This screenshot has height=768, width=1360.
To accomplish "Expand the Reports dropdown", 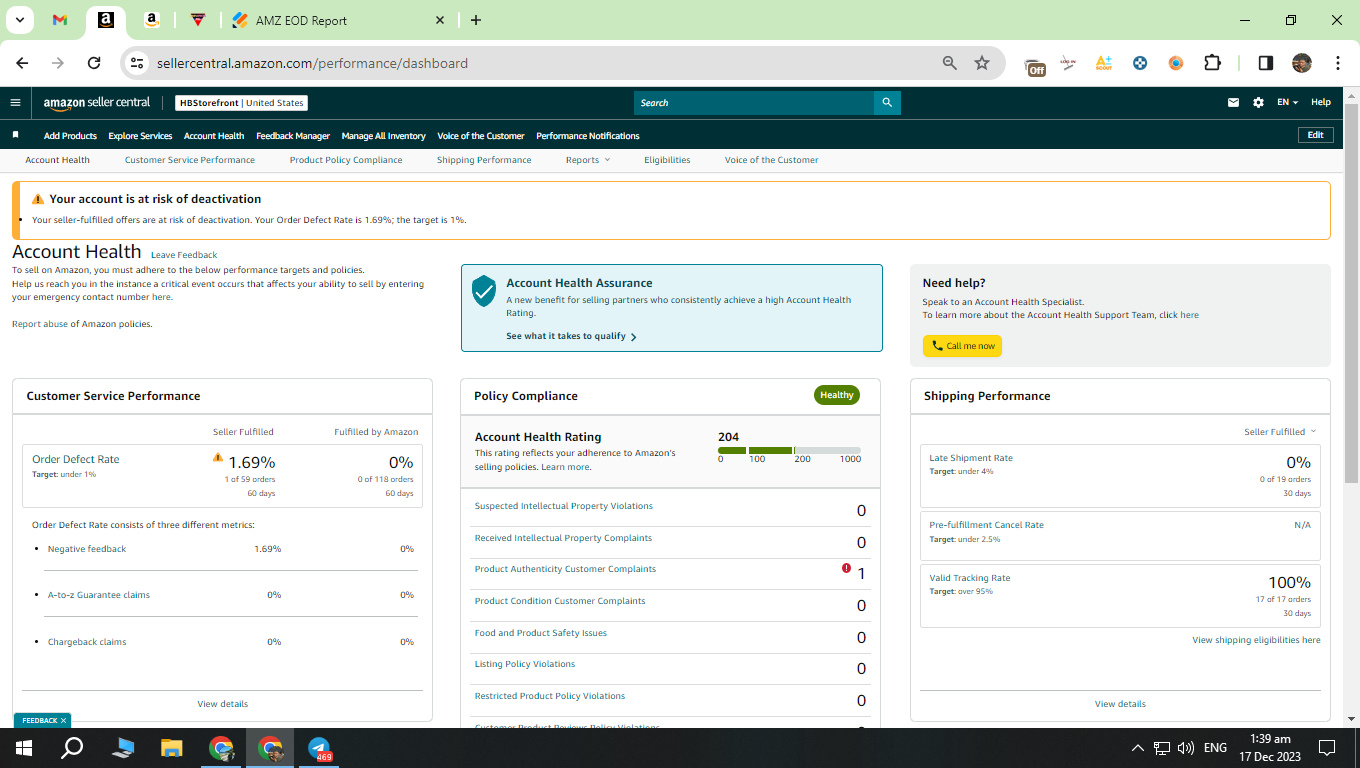I will (587, 160).
